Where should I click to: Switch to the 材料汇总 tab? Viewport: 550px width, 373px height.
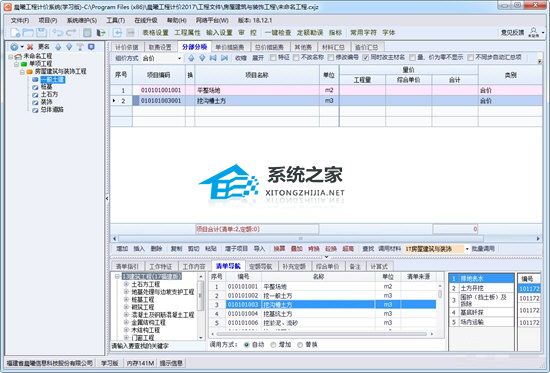click(333, 47)
